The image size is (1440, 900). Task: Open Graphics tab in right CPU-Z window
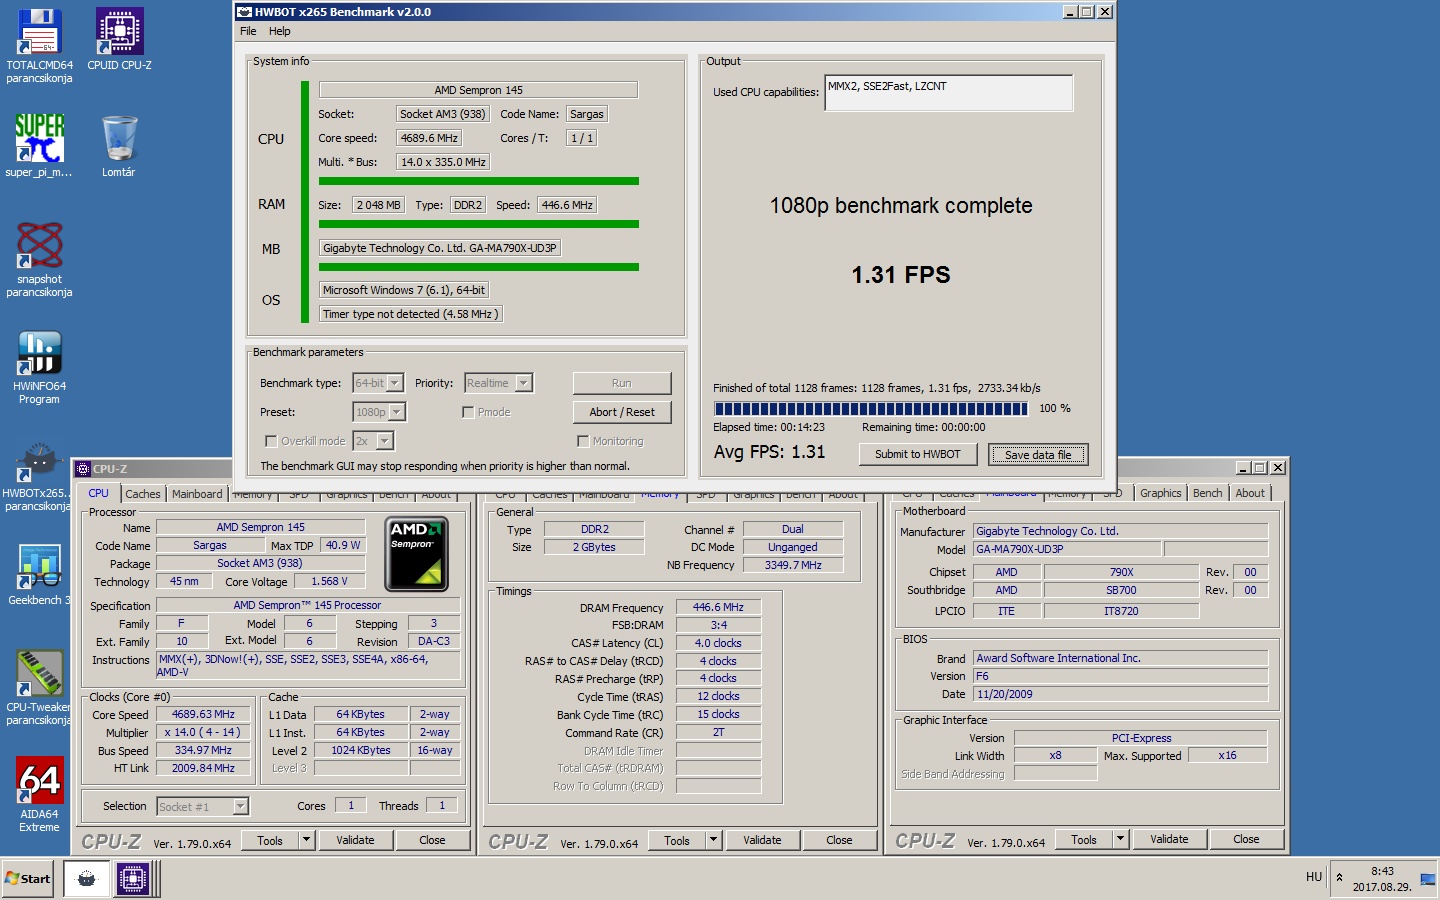[1160, 493]
